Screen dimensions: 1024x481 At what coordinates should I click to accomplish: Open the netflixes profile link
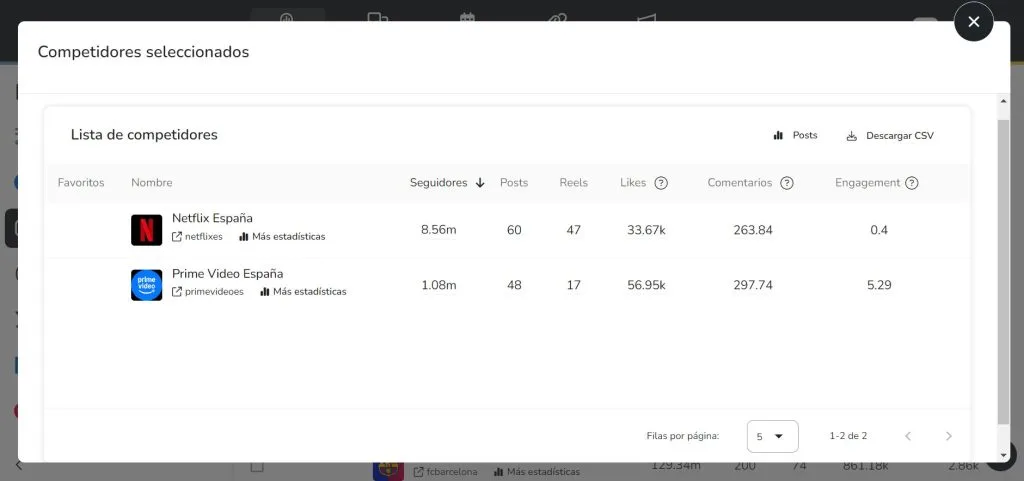(197, 237)
